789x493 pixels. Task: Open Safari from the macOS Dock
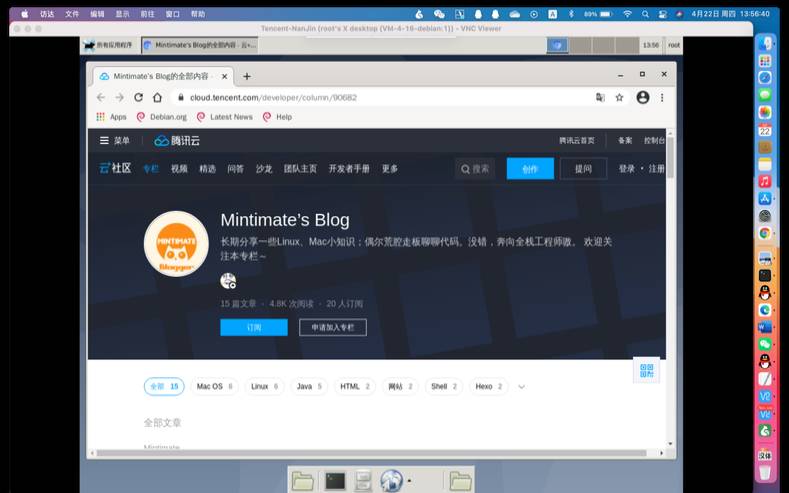coord(765,77)
